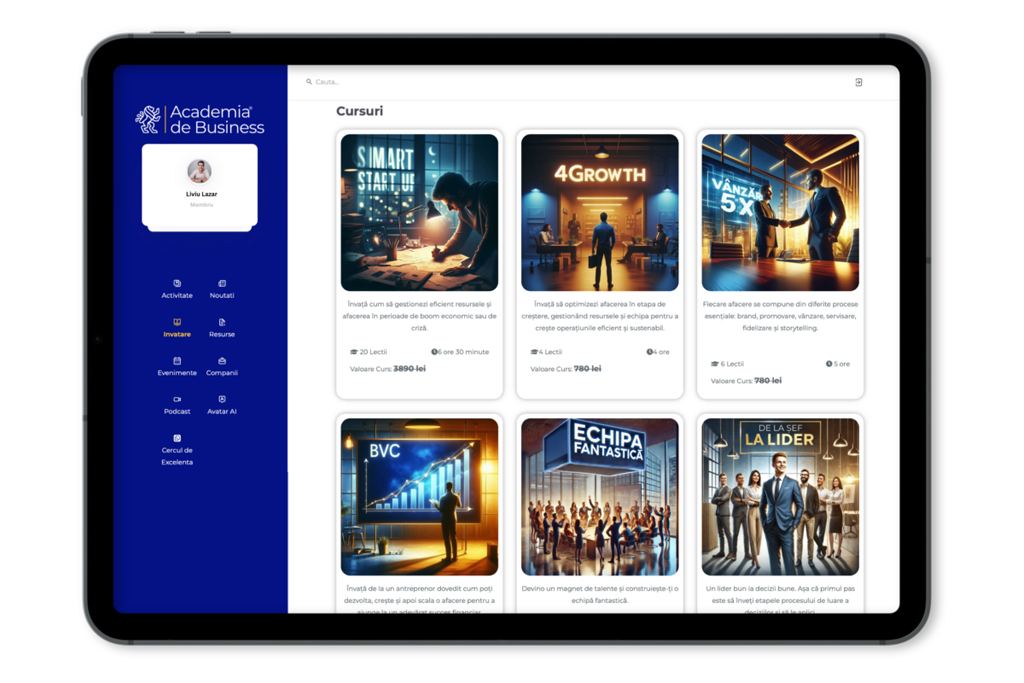
Task: Select the Invatare book icon
Action: (177, 322)
